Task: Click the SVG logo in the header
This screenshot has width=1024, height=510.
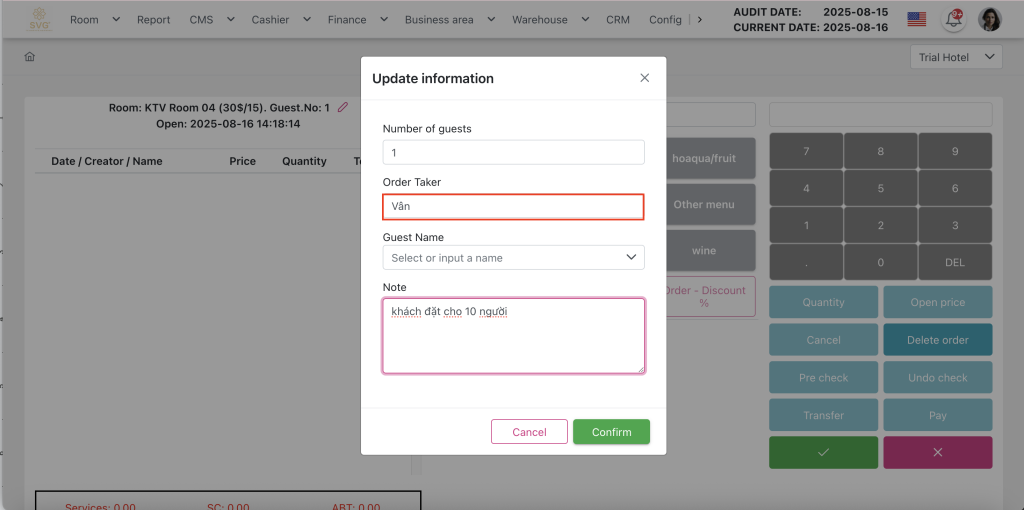Action: pyautogui.click(x=40, y=19)
